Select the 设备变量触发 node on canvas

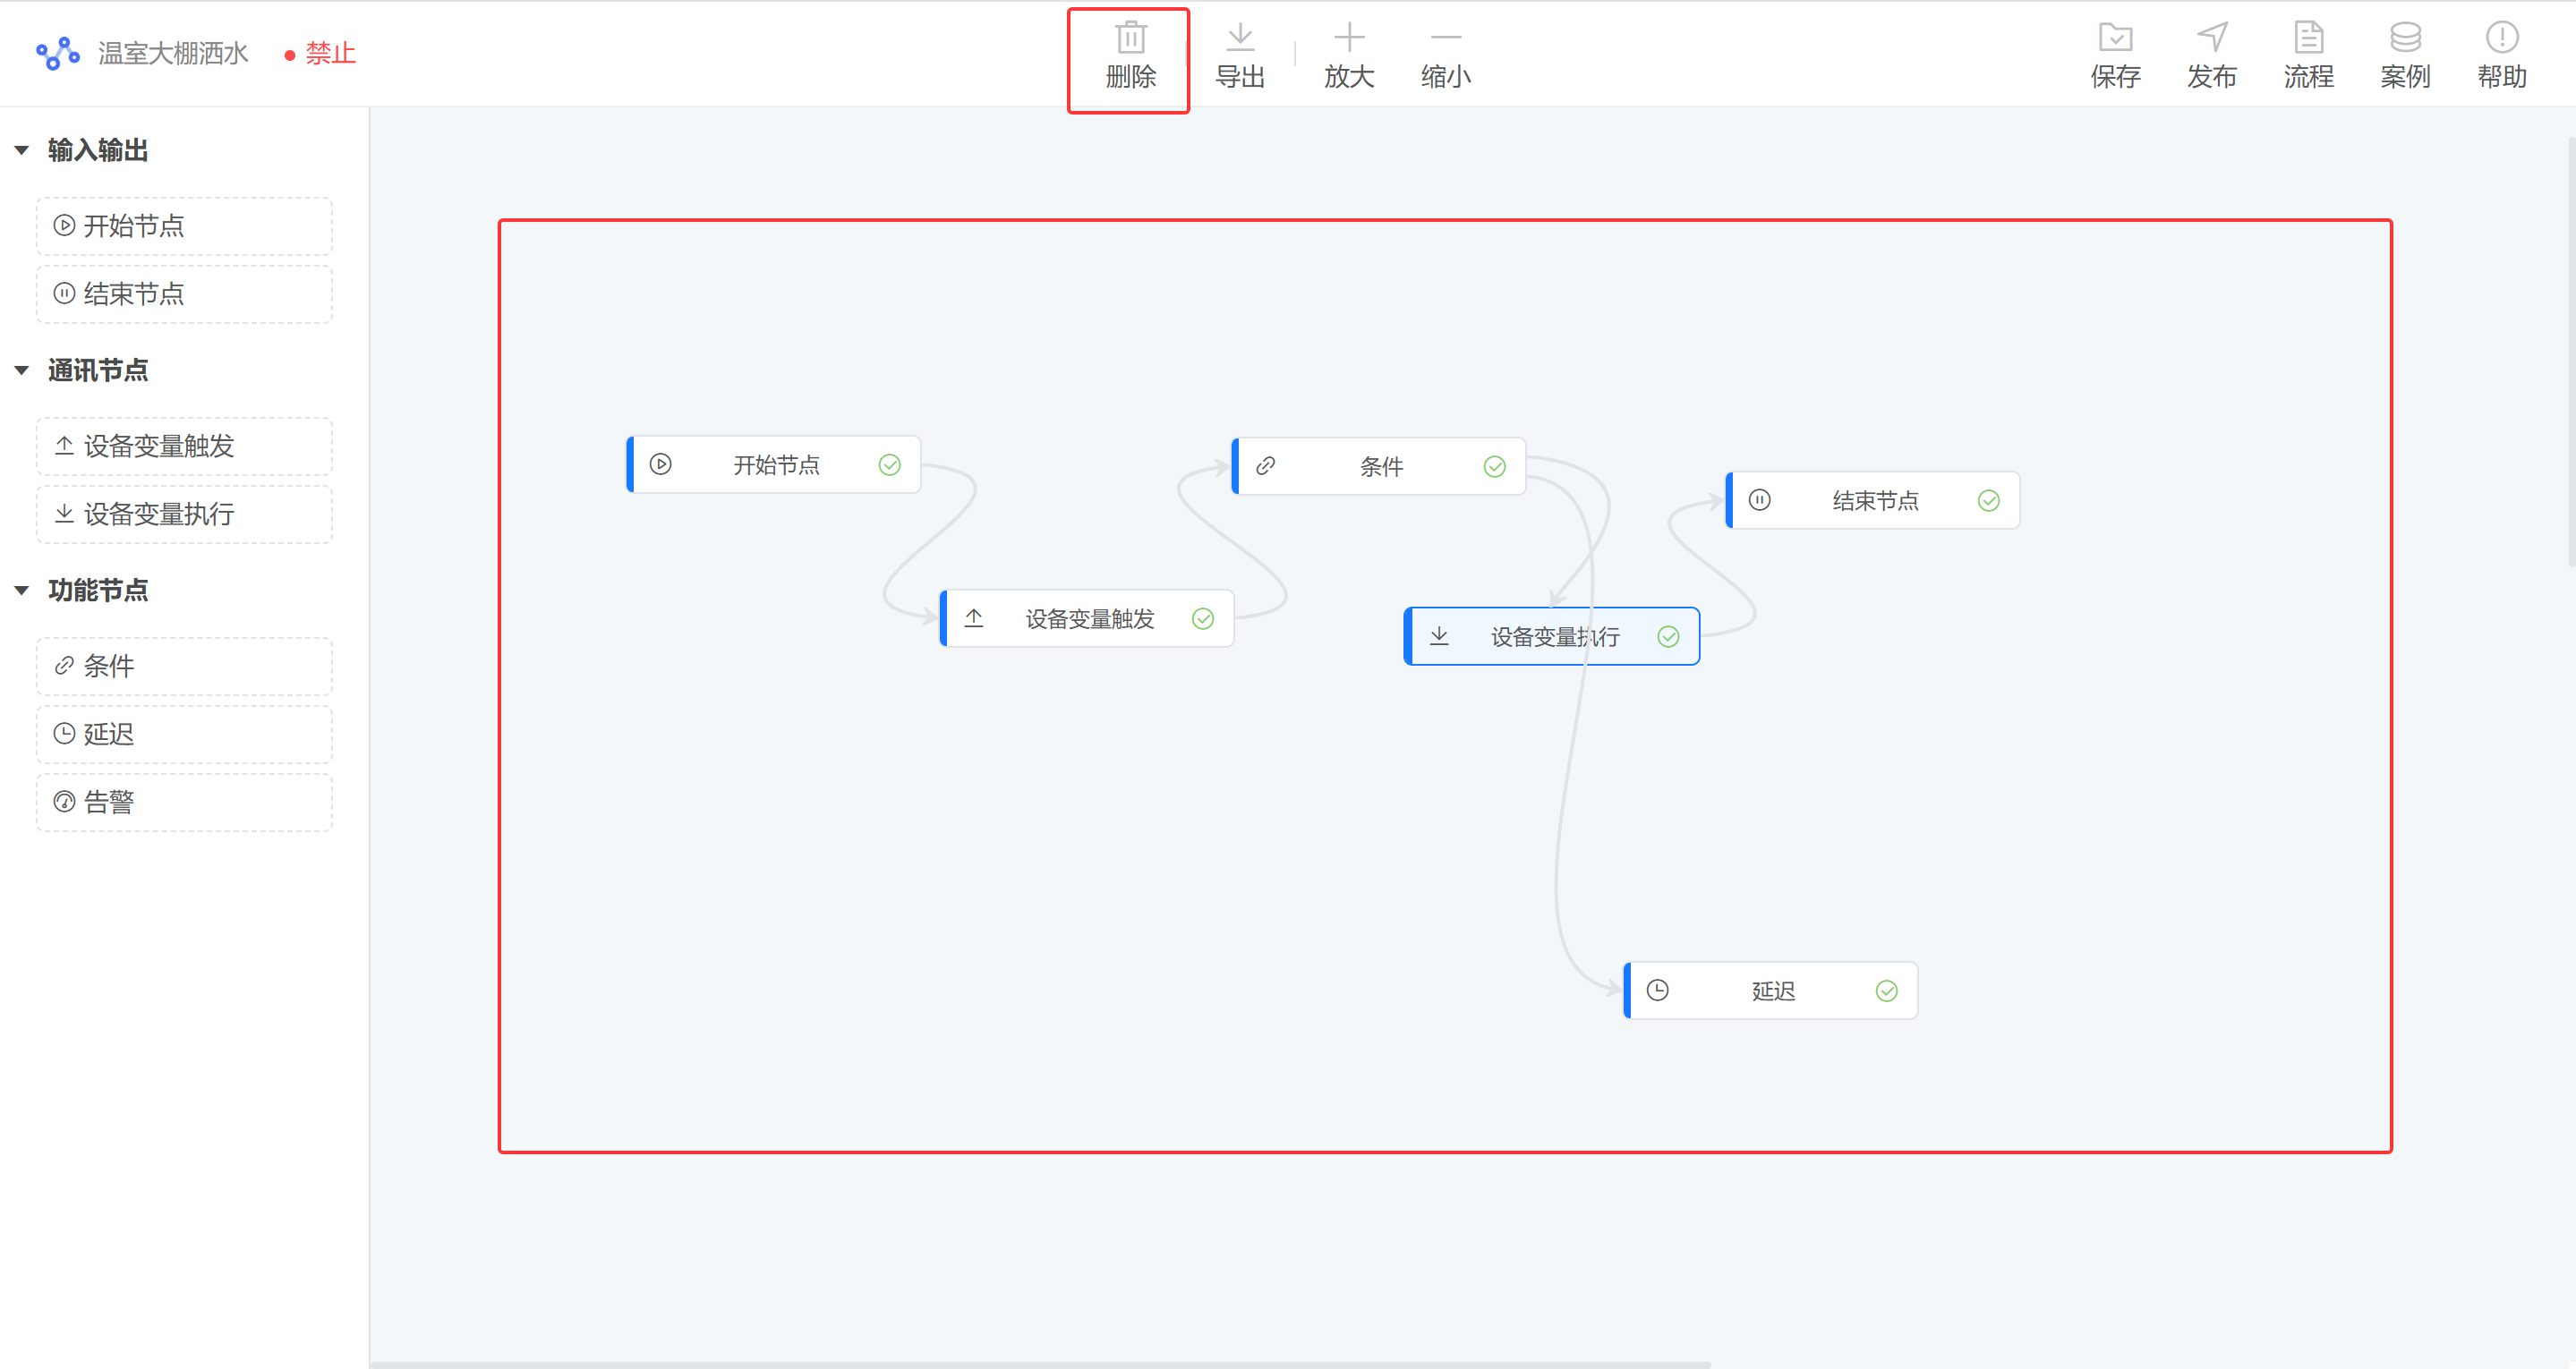[1087, 618]
